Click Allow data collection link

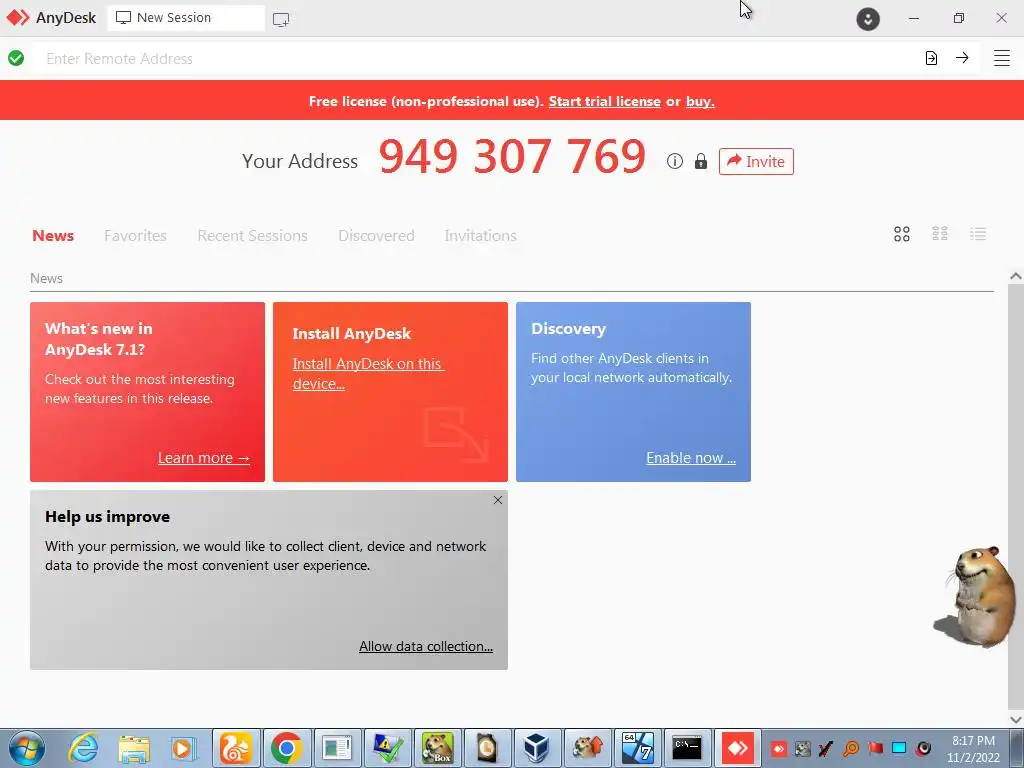pos(426,646)
